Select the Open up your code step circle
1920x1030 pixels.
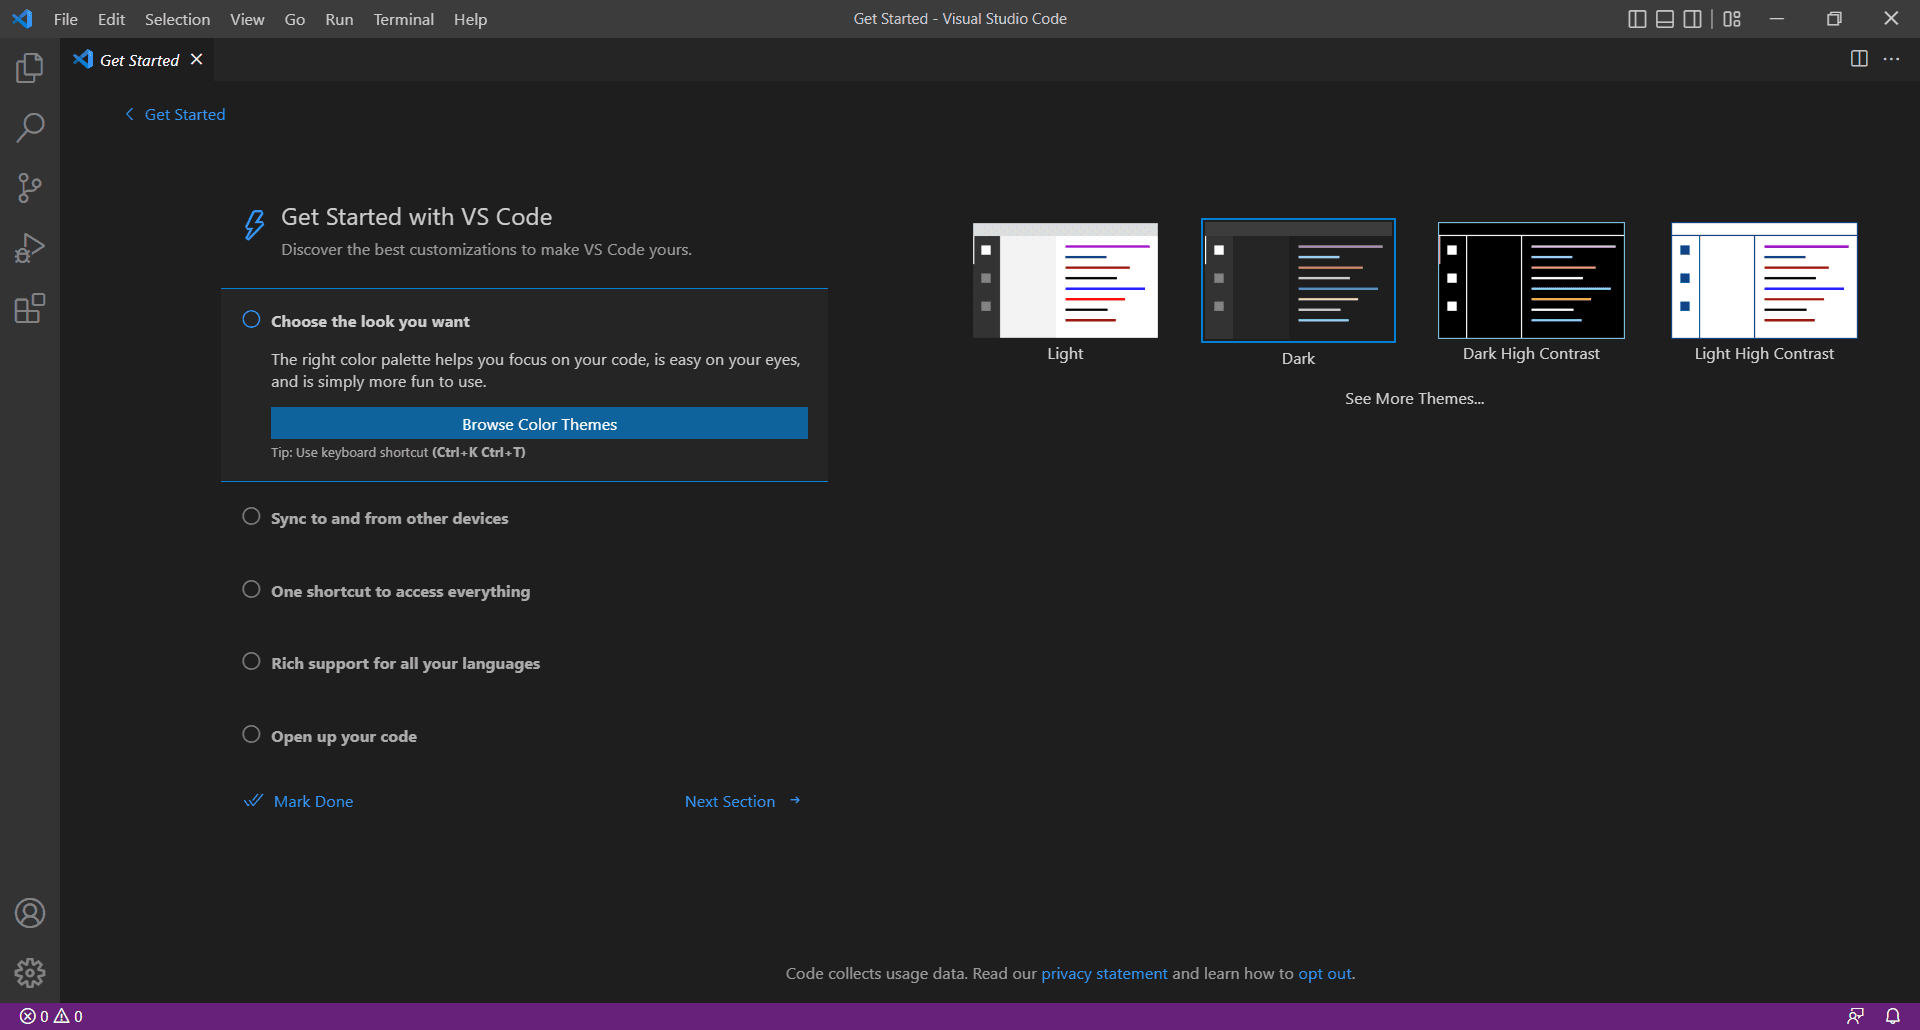[251, 734]
